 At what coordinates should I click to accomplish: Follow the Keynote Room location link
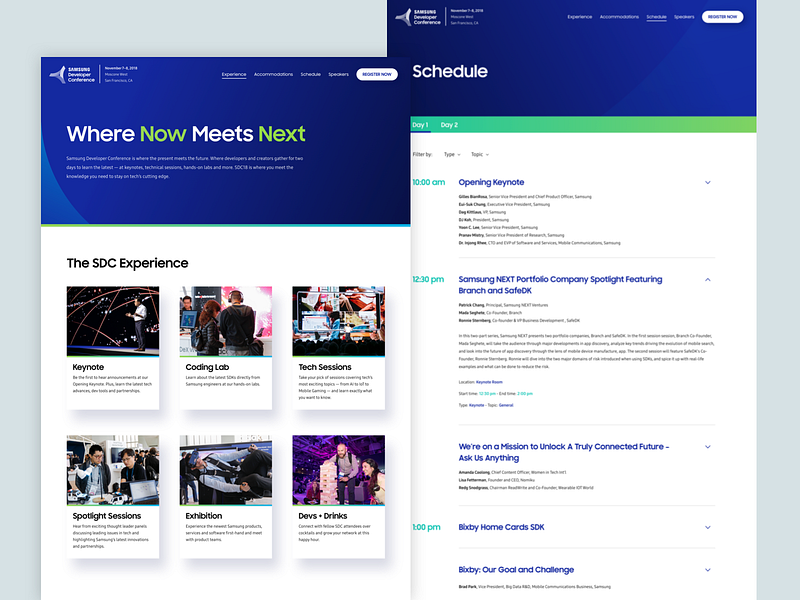(489, 382)
